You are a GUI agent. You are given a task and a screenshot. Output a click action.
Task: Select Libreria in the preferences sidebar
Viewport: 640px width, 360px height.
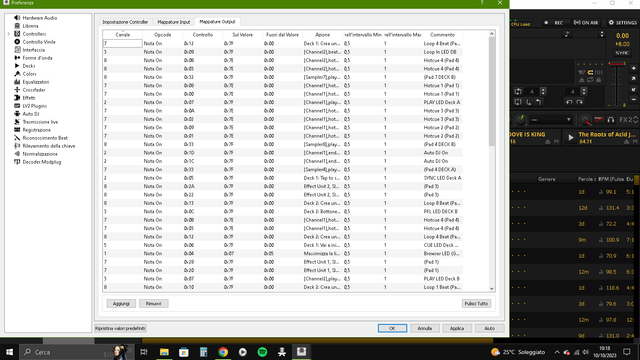click(27, 26)
